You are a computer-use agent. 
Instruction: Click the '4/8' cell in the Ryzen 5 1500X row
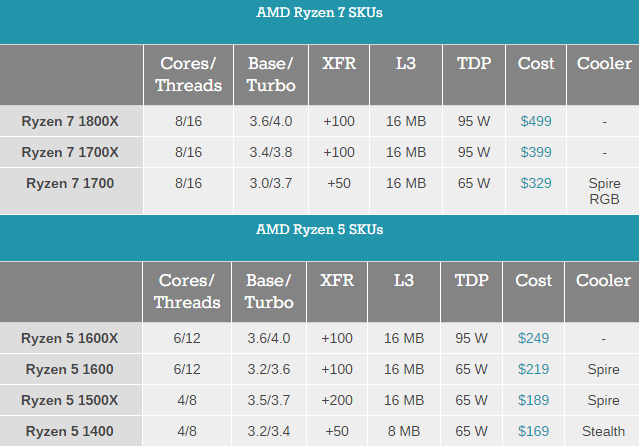(187, 400)
